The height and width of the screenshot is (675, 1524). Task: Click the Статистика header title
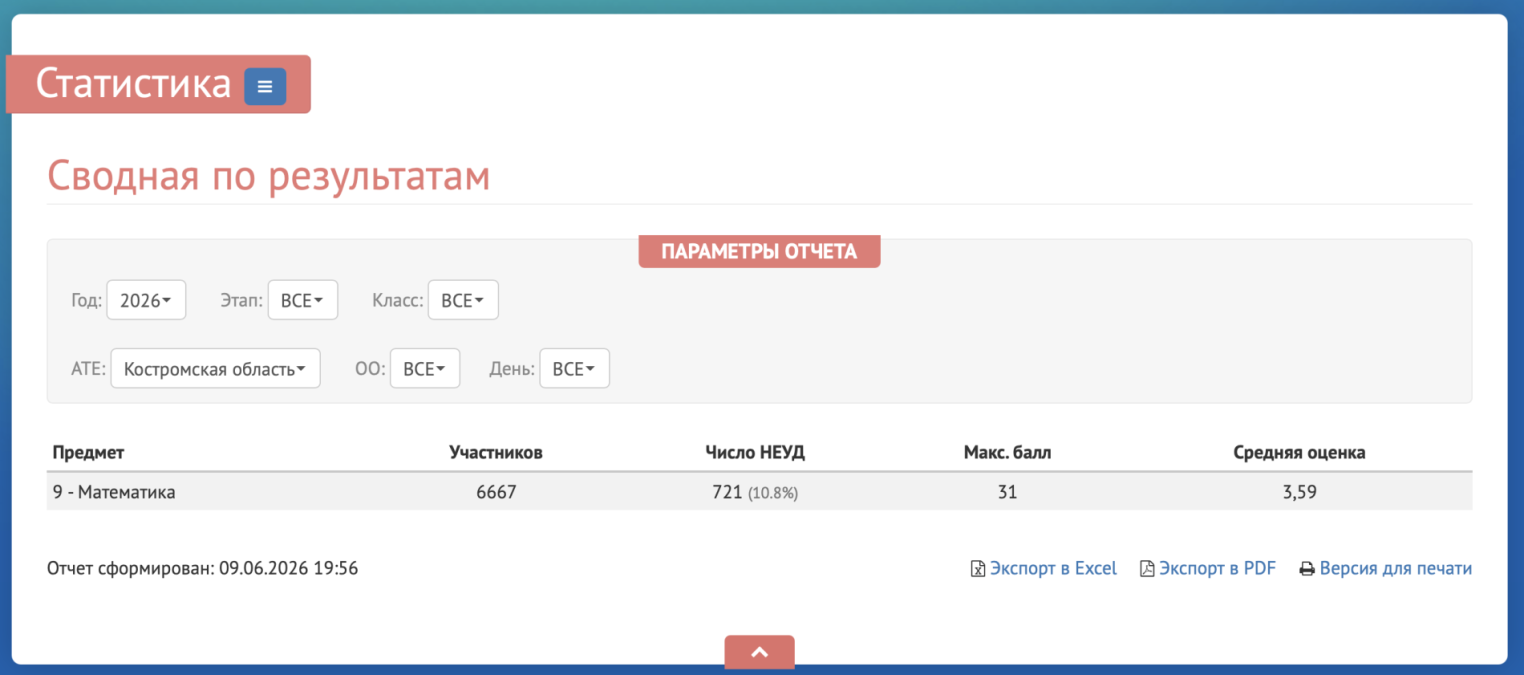click(x=133, y=84)
